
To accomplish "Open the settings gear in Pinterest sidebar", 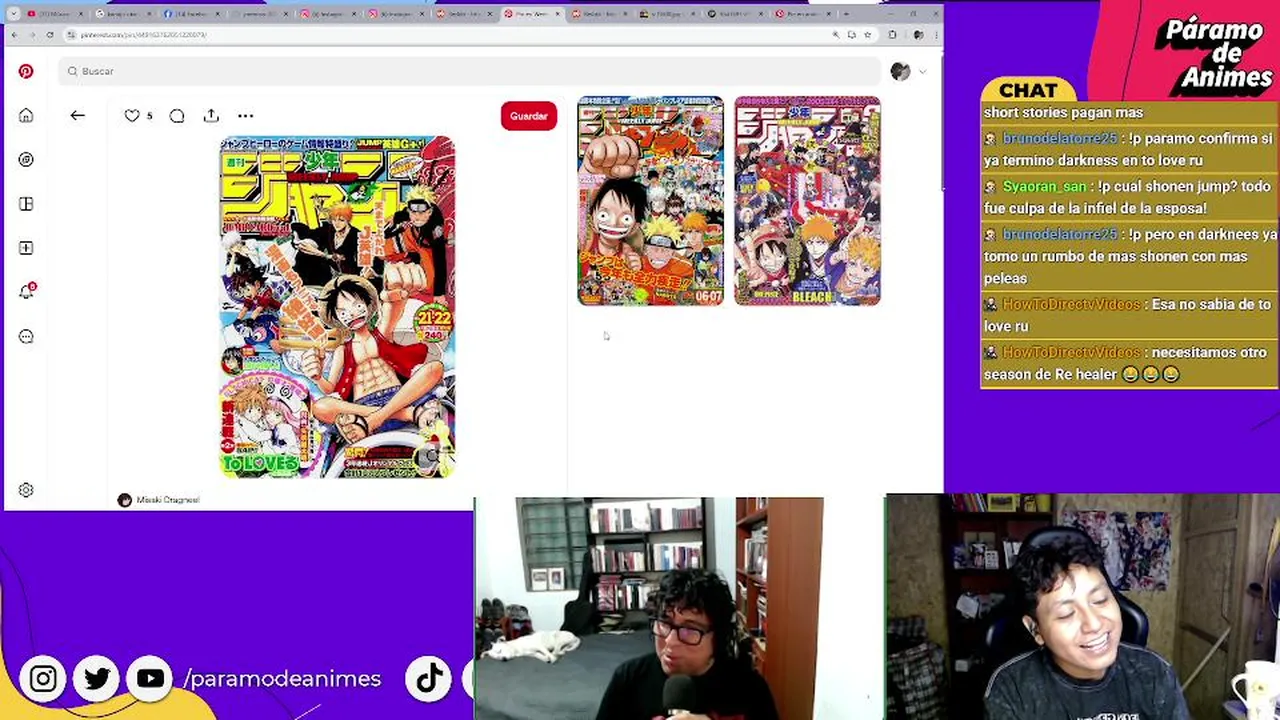I will [26, 490].
